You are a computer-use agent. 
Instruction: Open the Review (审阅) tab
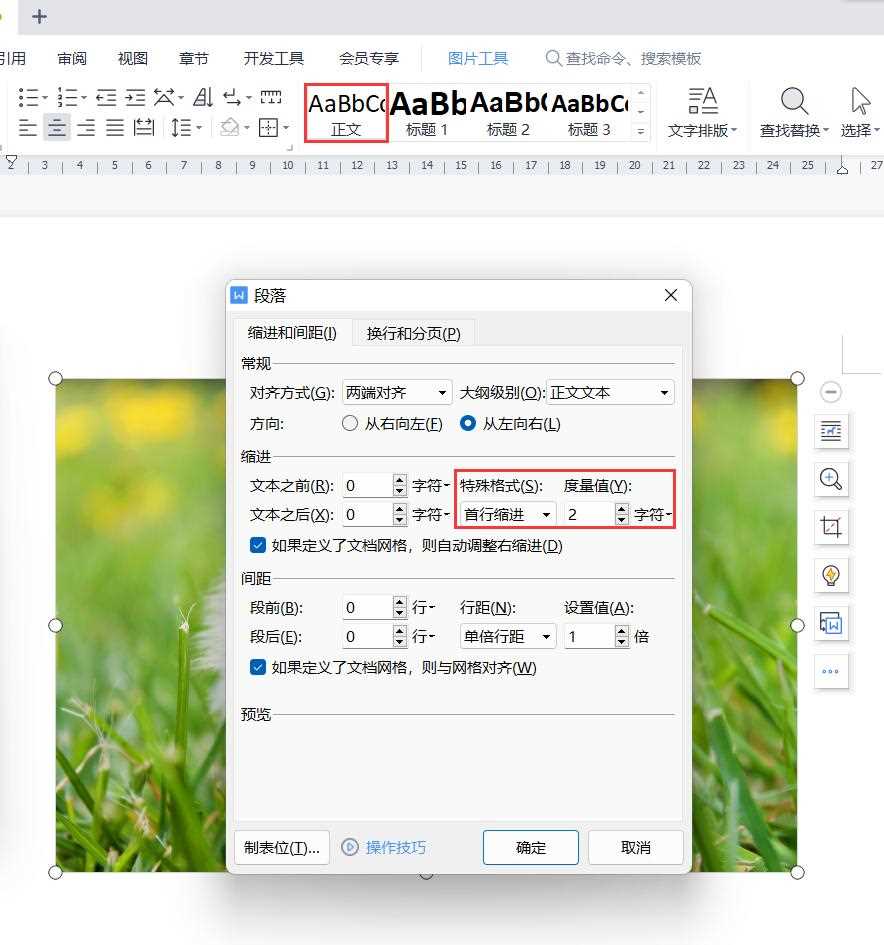pos(72,58)
